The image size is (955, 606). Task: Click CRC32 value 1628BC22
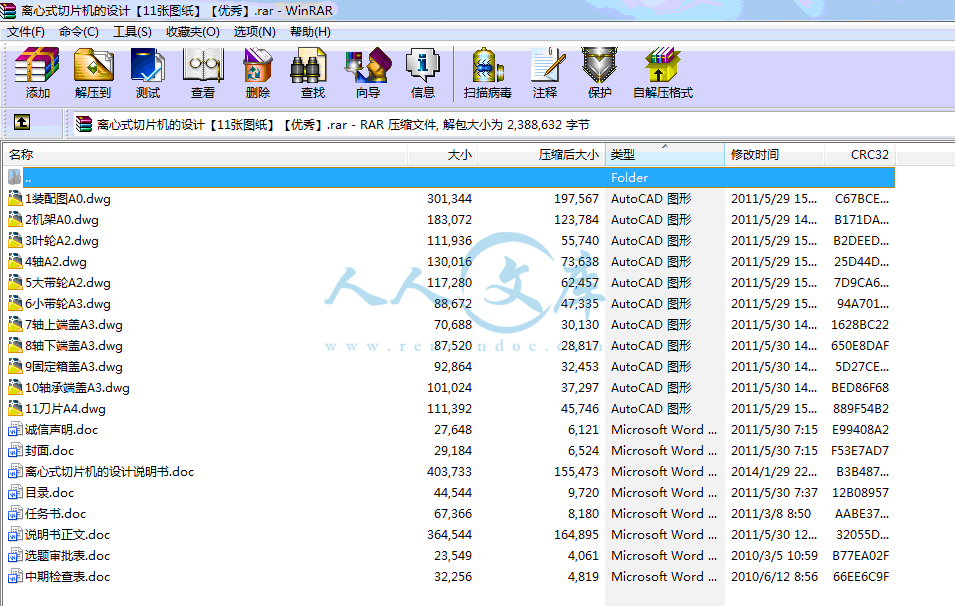(x=860, y=325)
